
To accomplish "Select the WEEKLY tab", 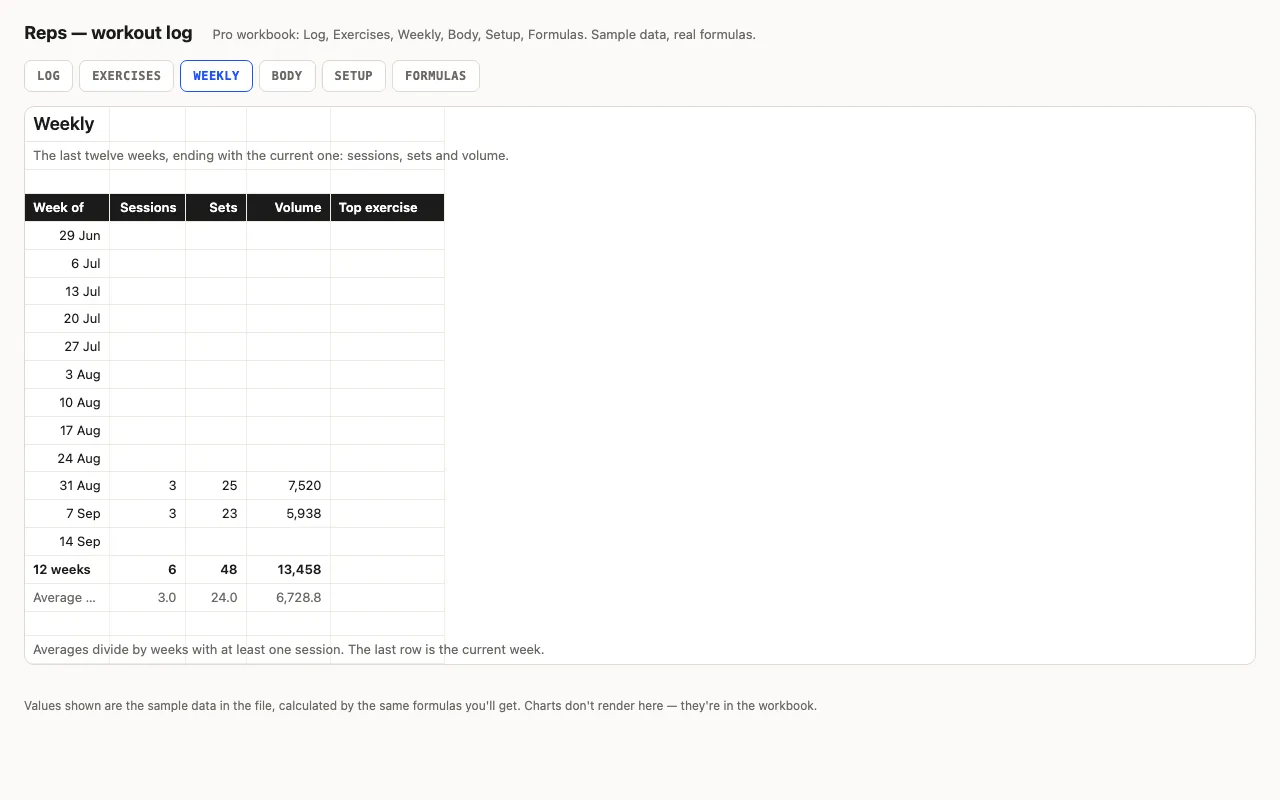I will [x=216, y=76].
